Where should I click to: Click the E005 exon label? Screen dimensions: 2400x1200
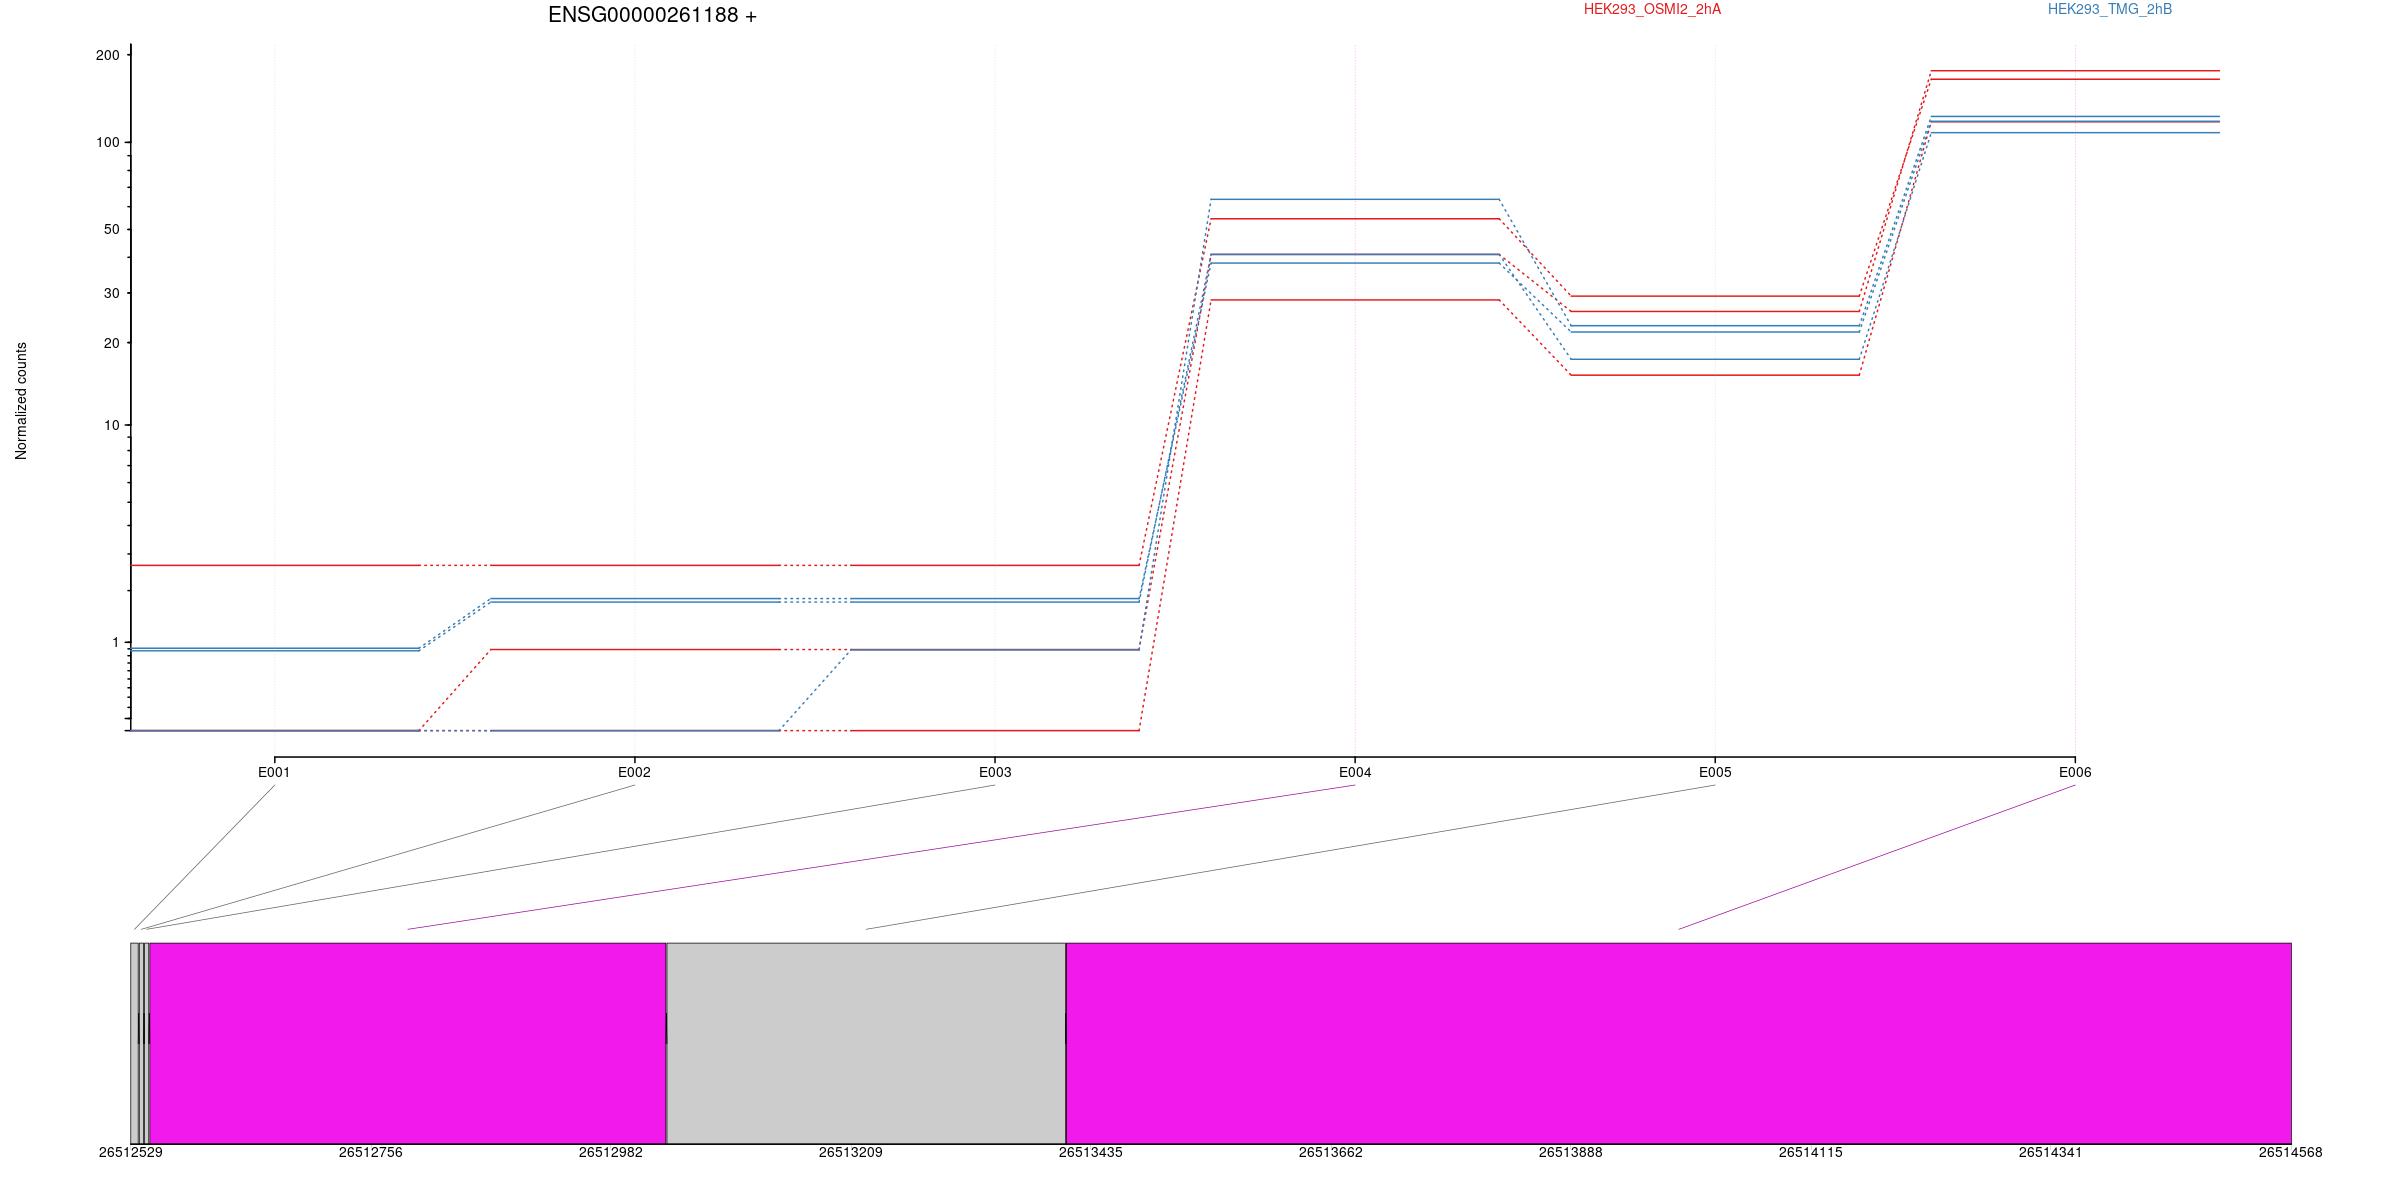coord(1715,772)
